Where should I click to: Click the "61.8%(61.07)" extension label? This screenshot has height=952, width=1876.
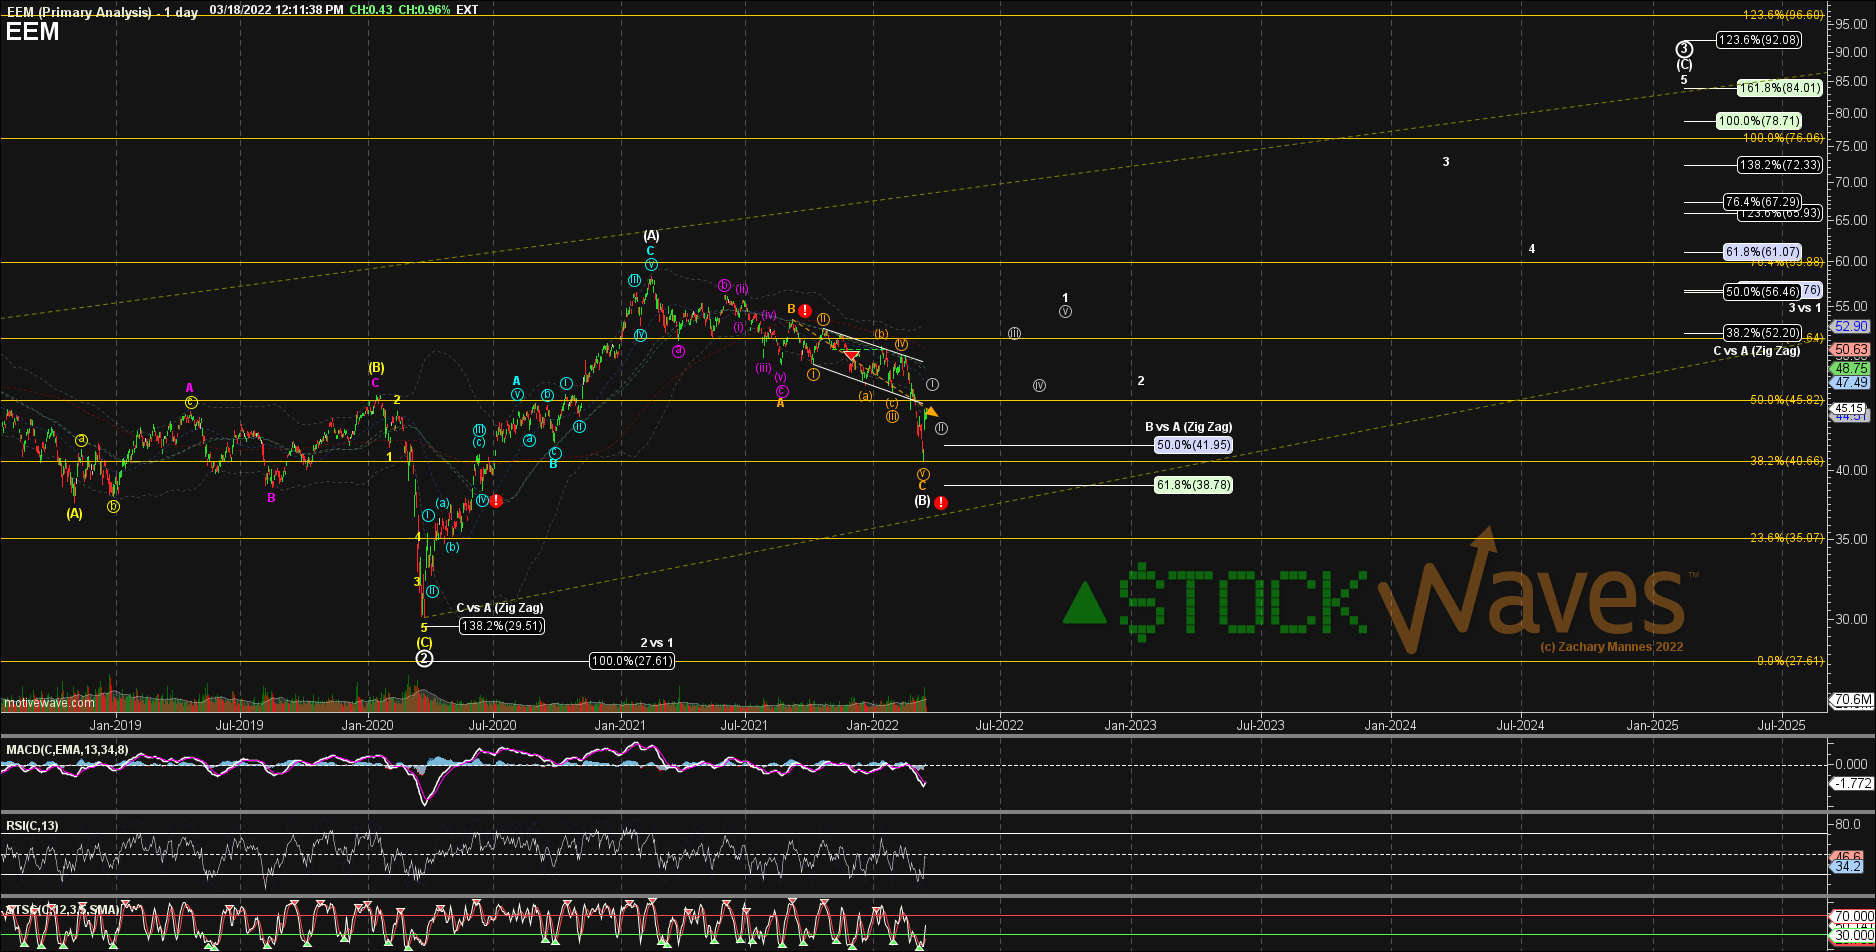[x=1762, y=252]
